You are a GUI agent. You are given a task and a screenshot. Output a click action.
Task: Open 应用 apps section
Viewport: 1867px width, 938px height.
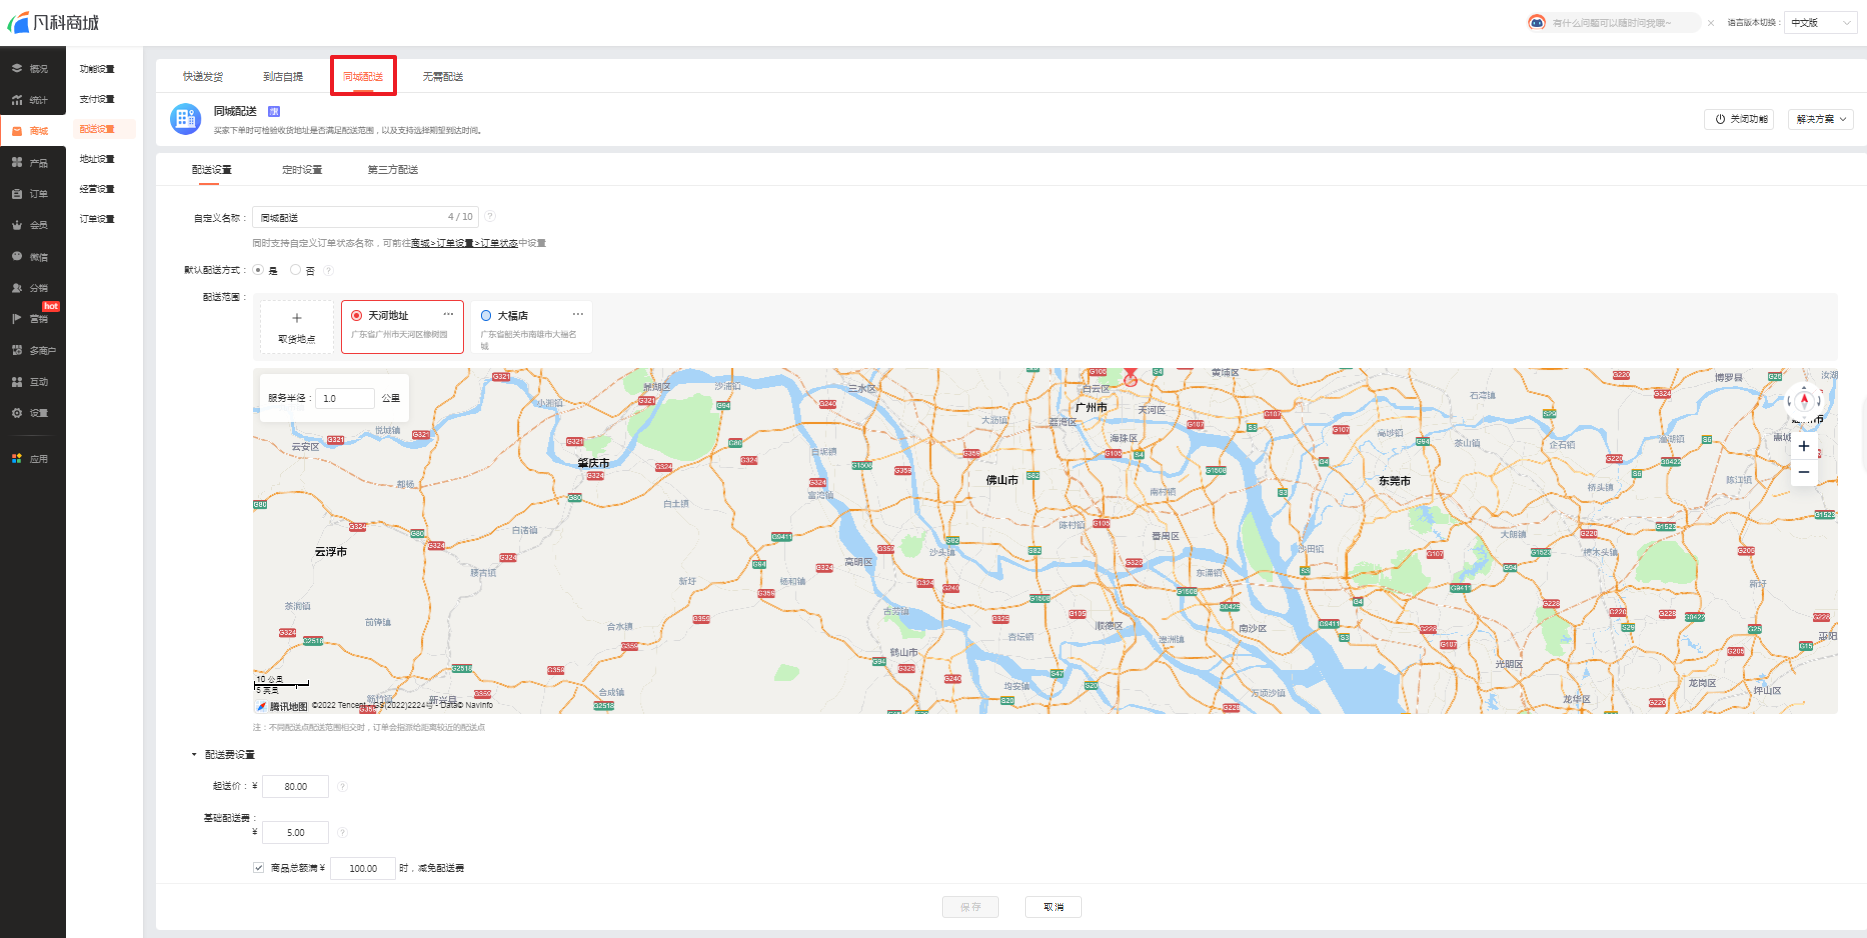click(32, 459)
